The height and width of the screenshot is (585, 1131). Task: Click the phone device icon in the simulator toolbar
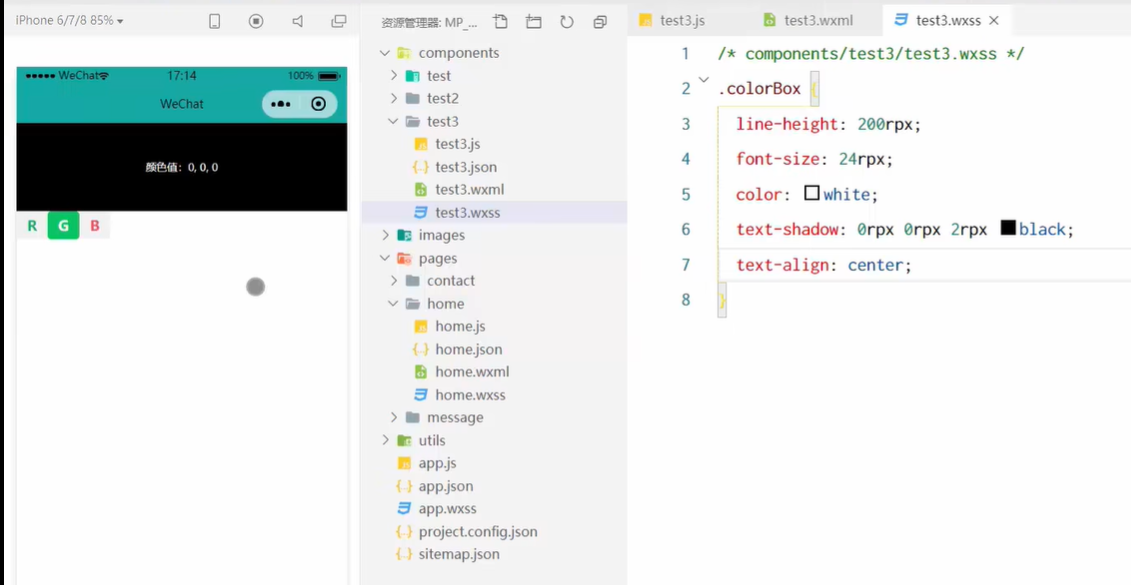click(x=214, y=22)
